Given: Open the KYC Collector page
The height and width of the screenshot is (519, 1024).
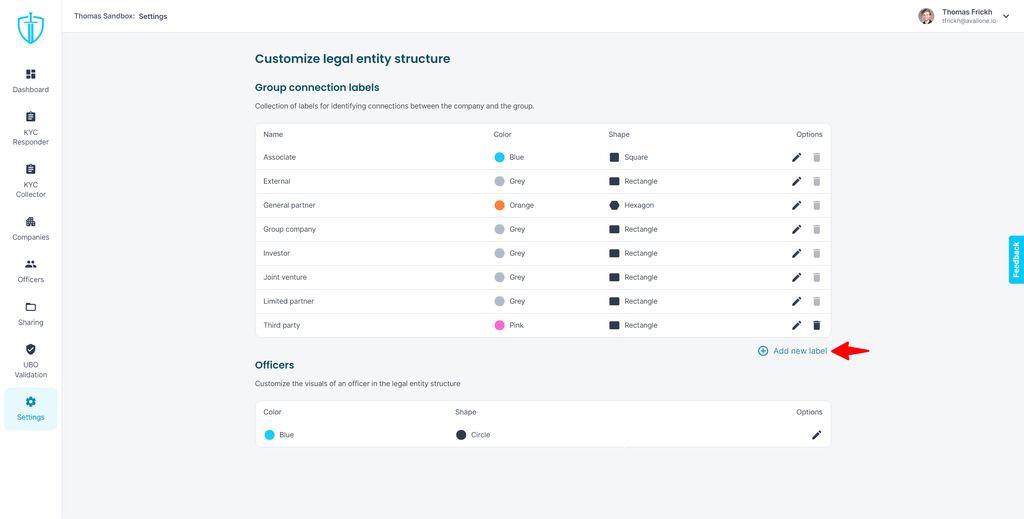Looking at the screenshot, I should pyautogui.click(x=31, y=181).
